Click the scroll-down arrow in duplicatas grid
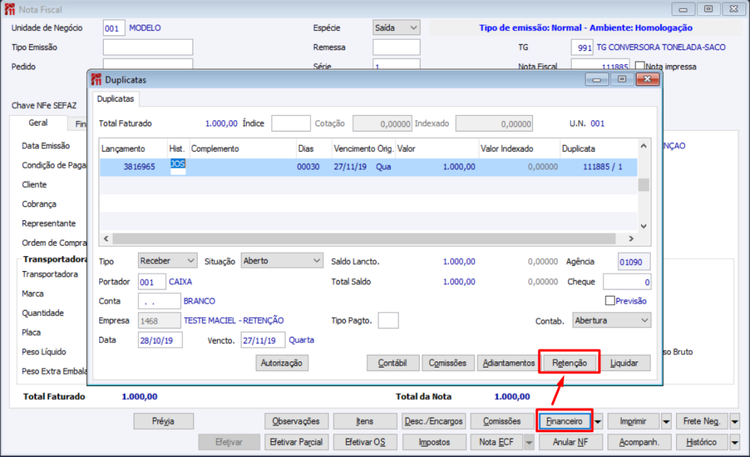750x457 pixels. (644, 226)
